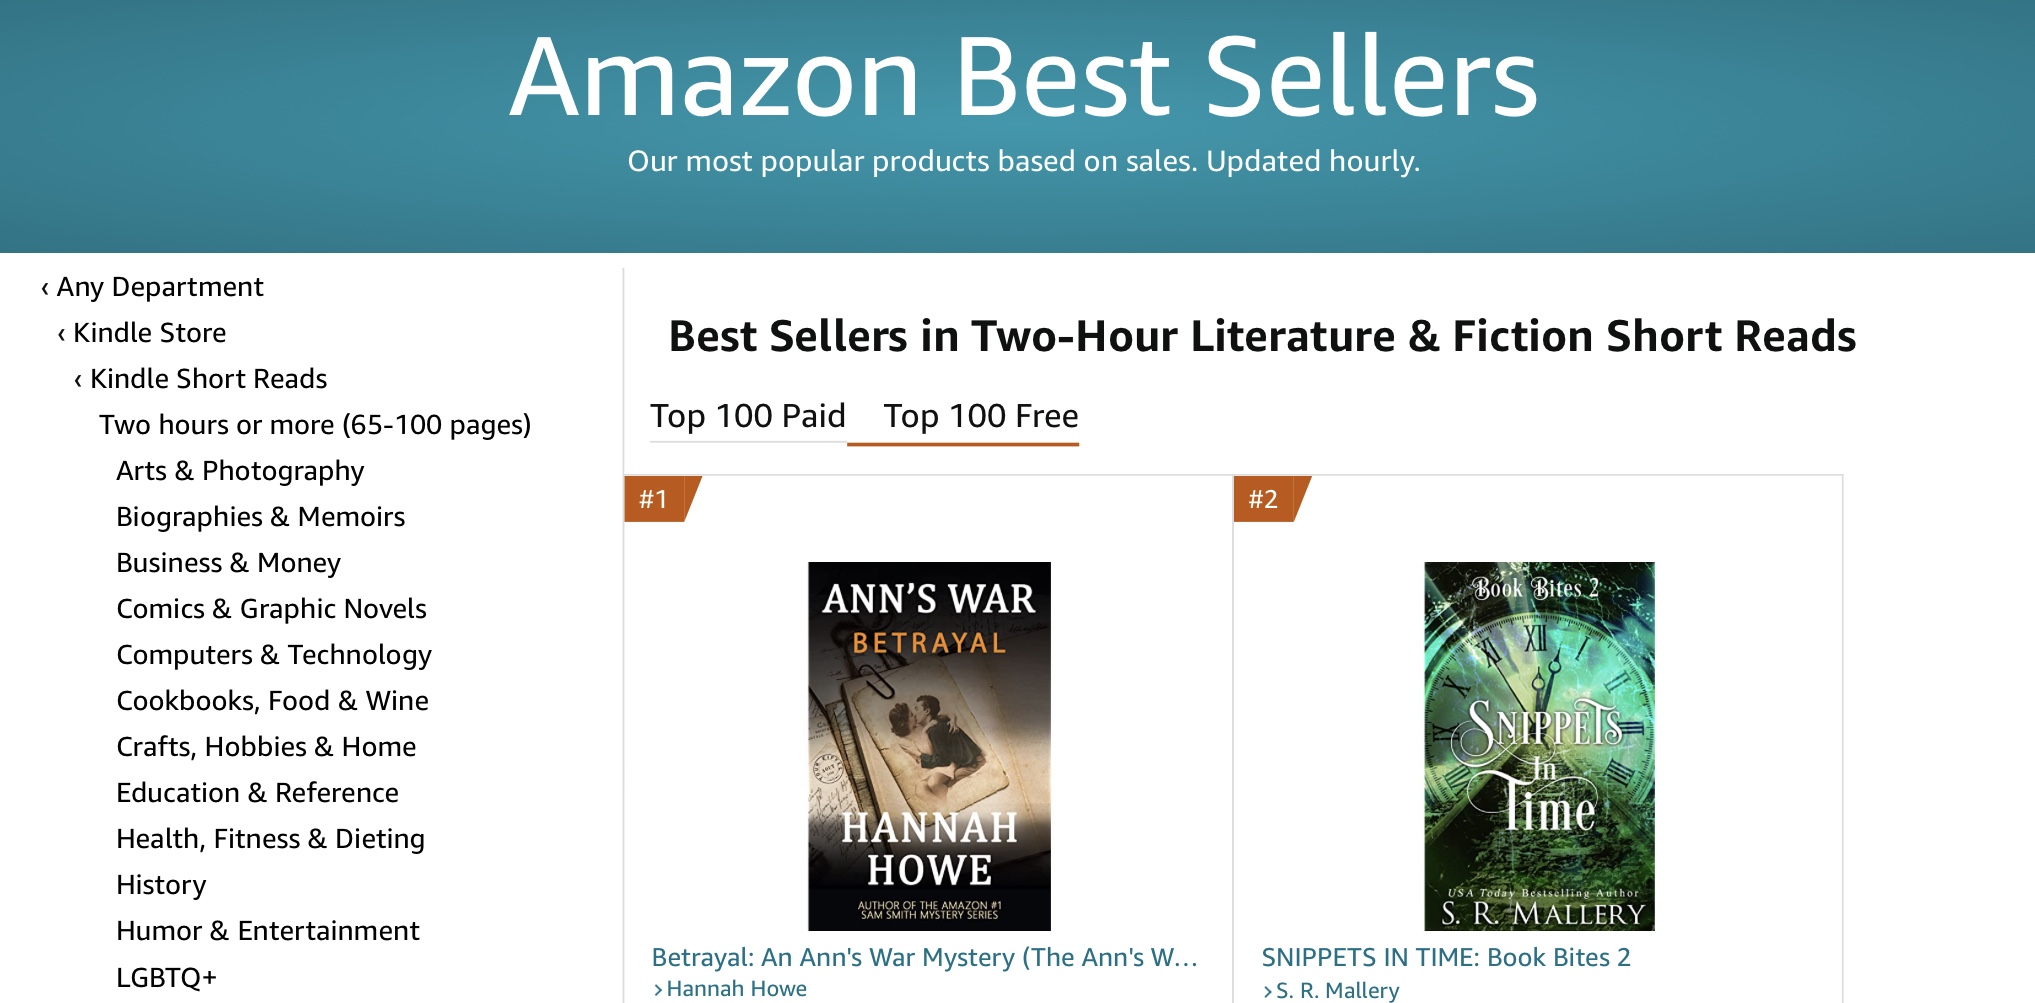This screenshot has height=1003, width=2035.
Task: Open author Hannah Howe's page
Action: (736, 989)
